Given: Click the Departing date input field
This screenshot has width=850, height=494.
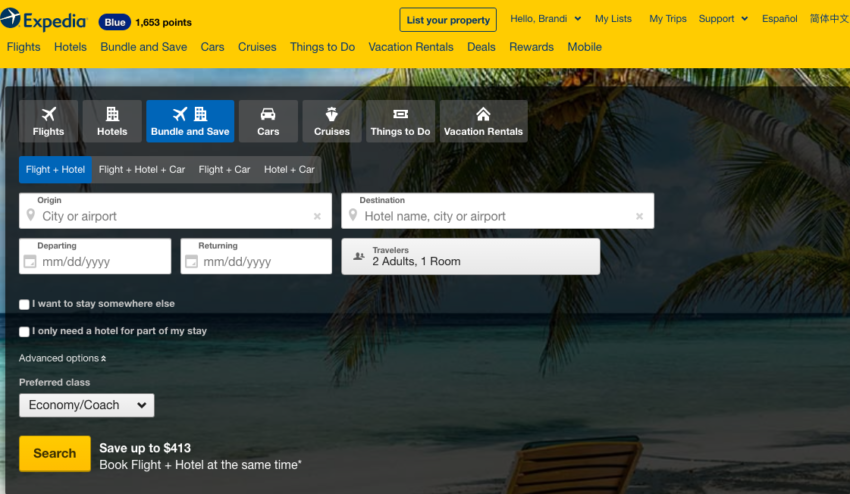Looking at the screenshot, I should 95,261.
